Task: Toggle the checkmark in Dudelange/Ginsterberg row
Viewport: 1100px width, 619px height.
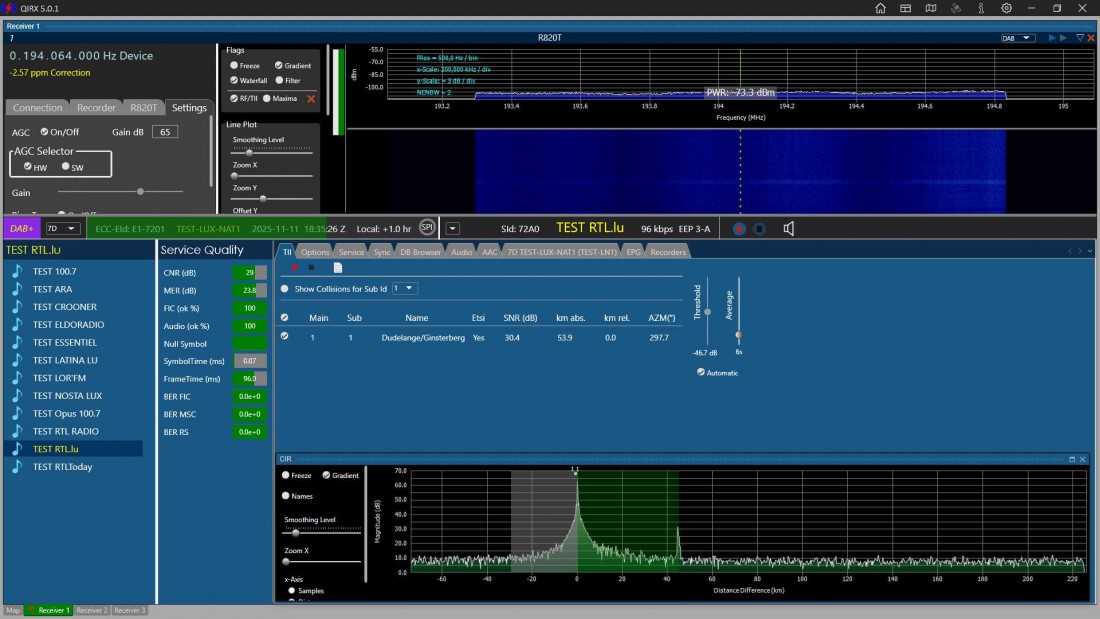Action: pos(284,336)
